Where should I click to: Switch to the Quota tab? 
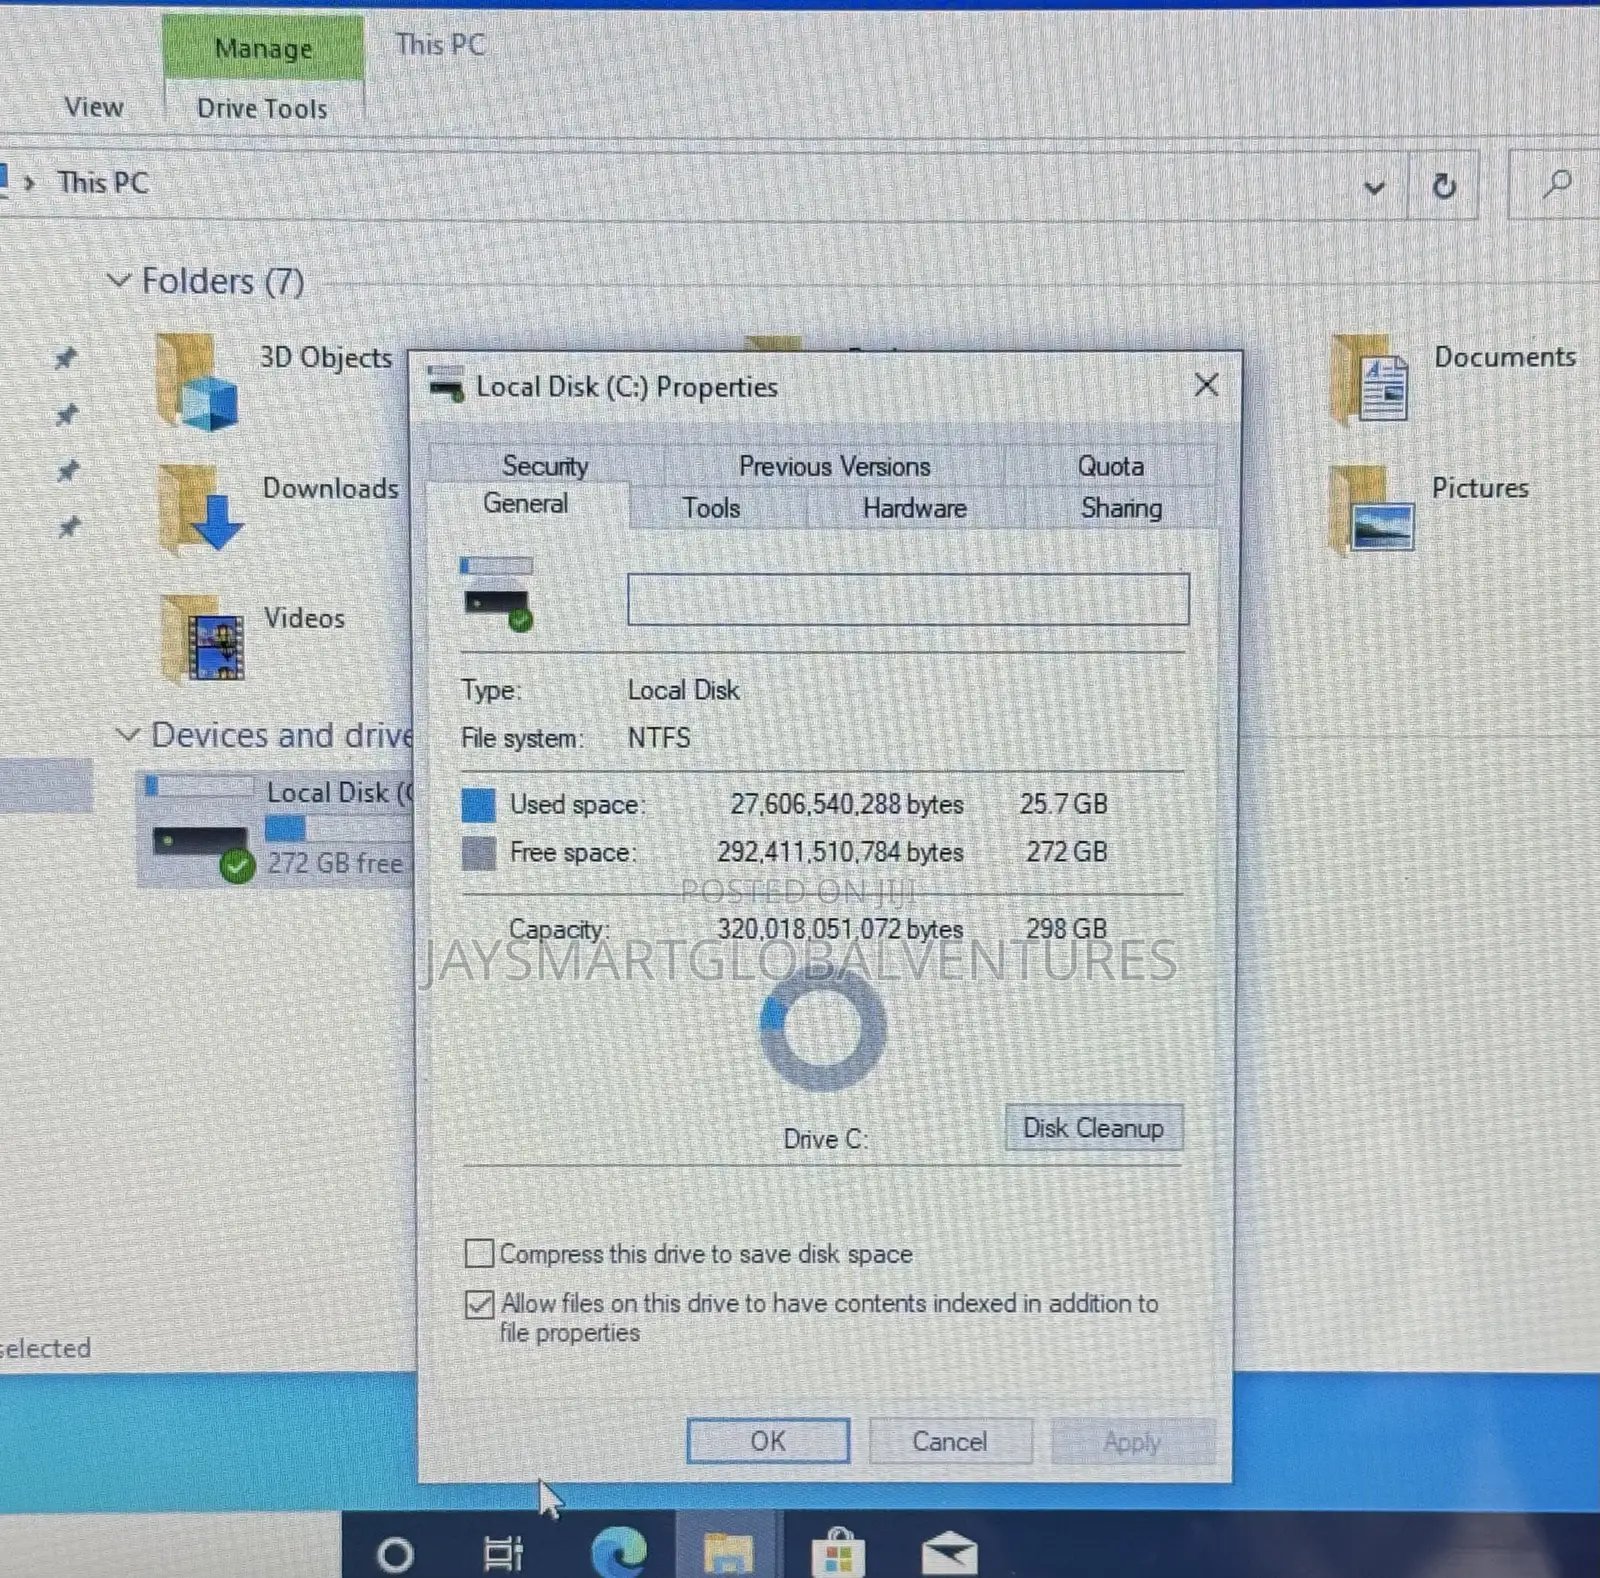click(x=1110, y=466)
